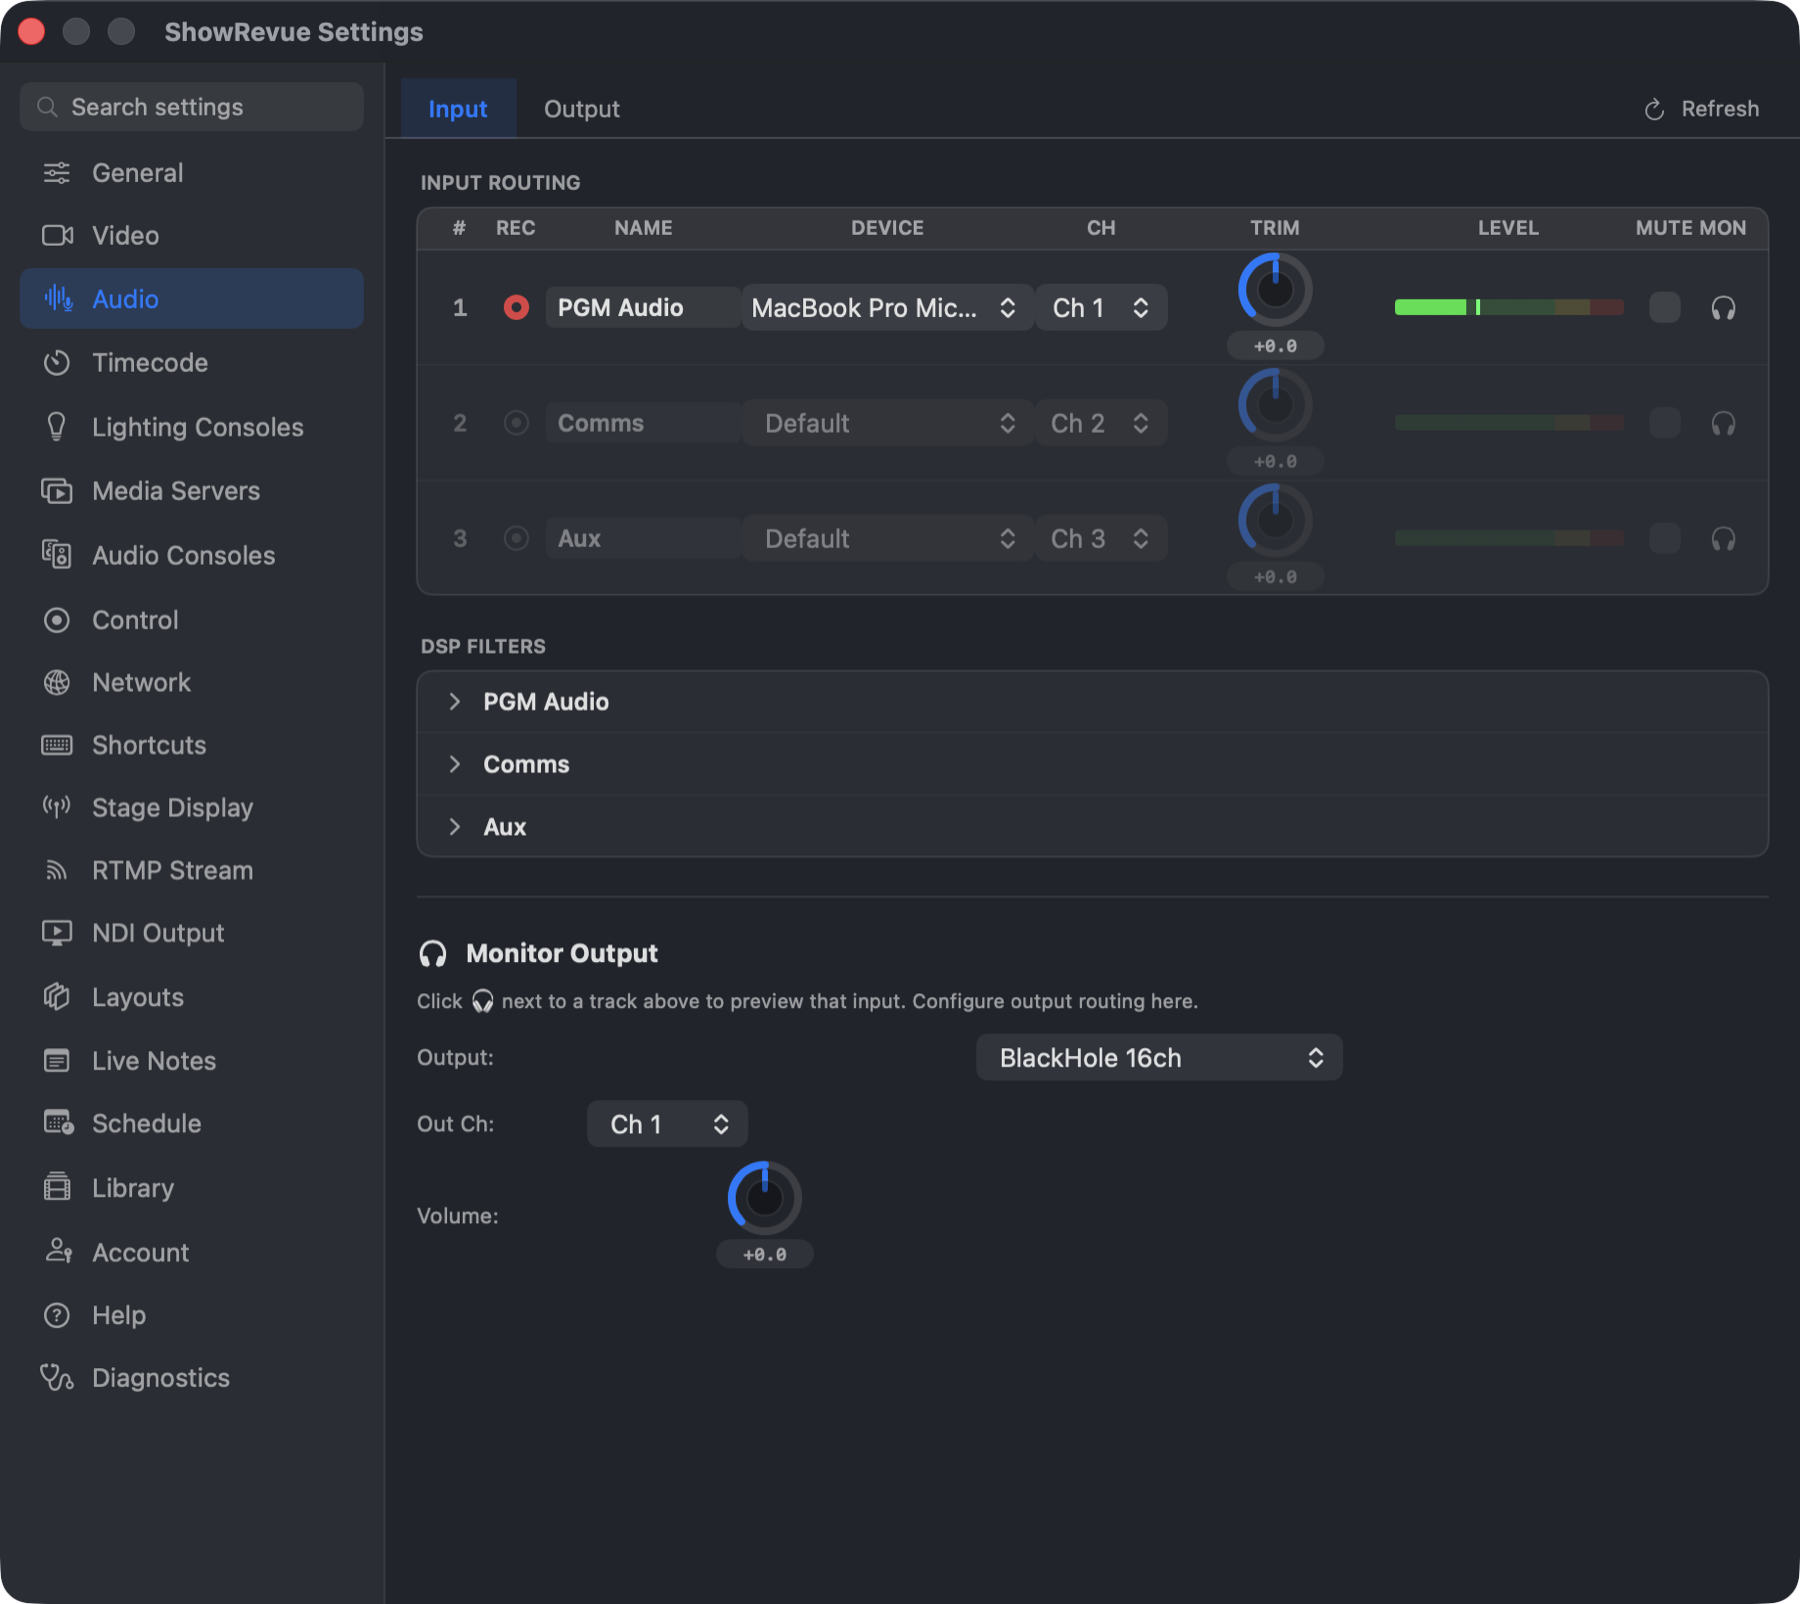The height and width of the screenshot is (1604, 1800).
Task: Open the Comms device dropdown
Action: pos(887,423)
